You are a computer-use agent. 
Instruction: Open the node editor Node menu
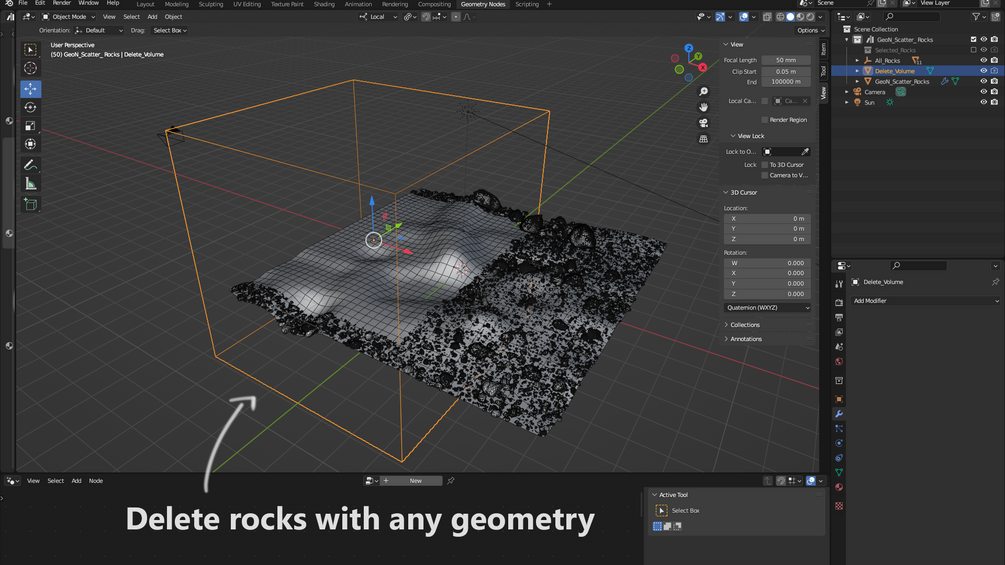tap(96, 480)
